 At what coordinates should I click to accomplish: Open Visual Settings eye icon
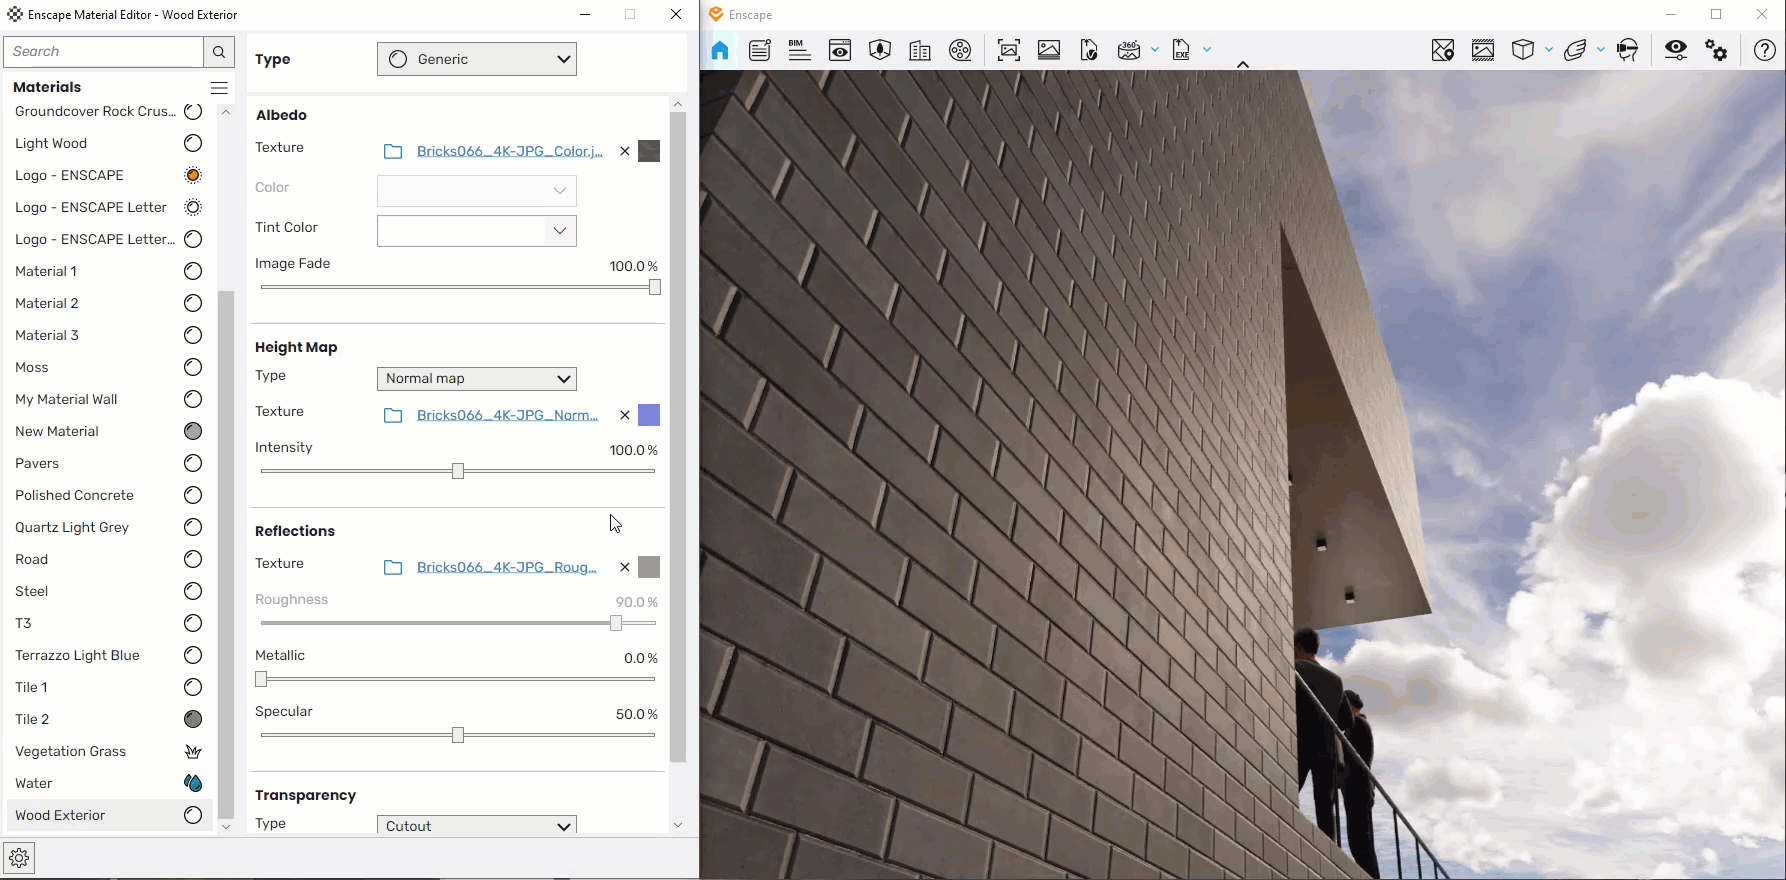pyautogui.click(x=1676, y=50)
